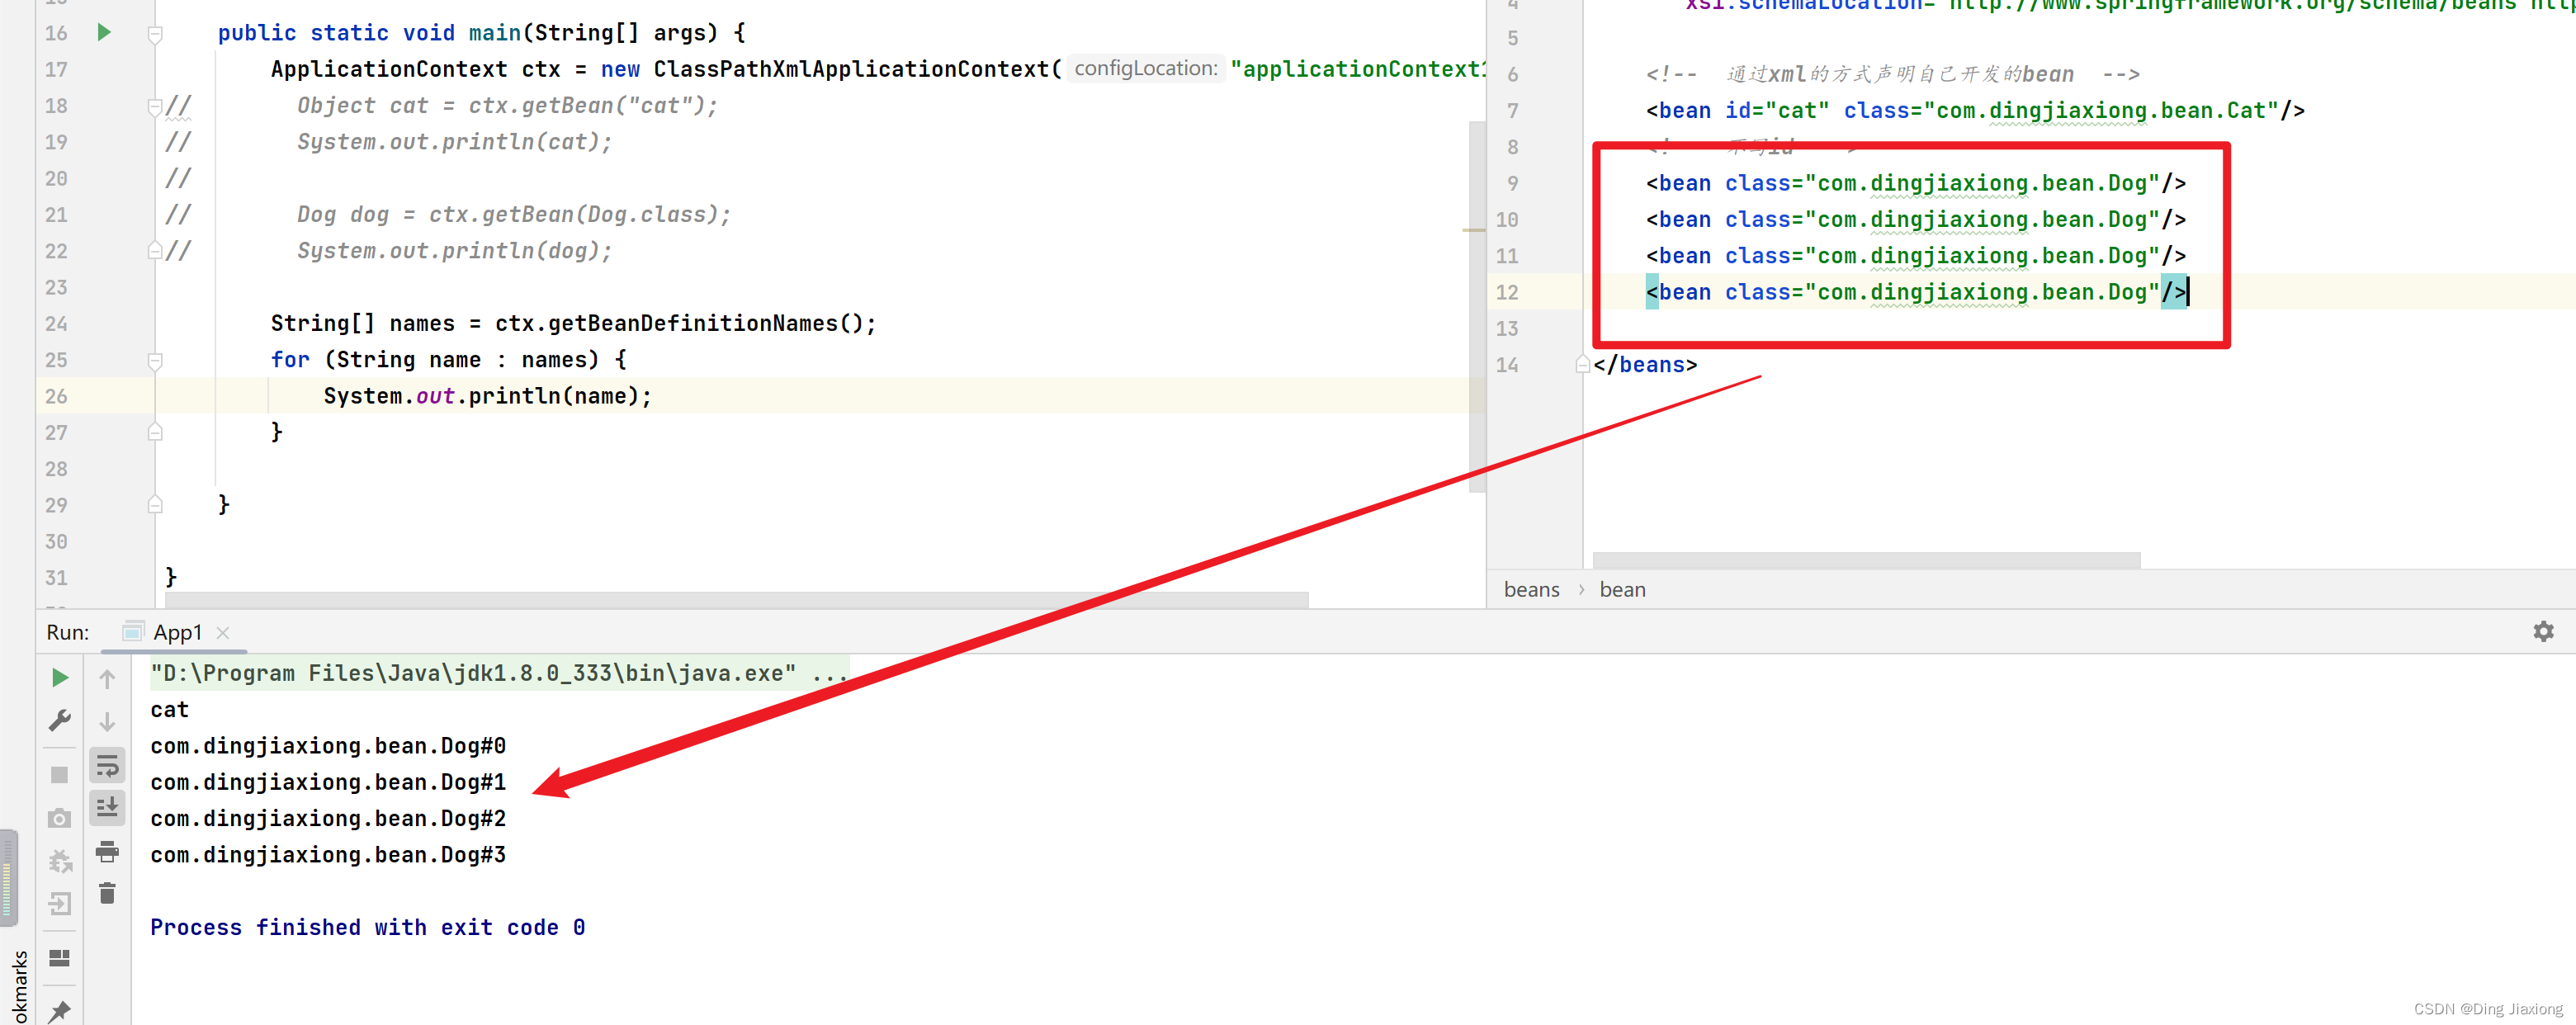Image resolution: width=2576 pixels, height=1025 pixels.
Task: Click the dump threads camera icon
Action: (x=60, y=819)
